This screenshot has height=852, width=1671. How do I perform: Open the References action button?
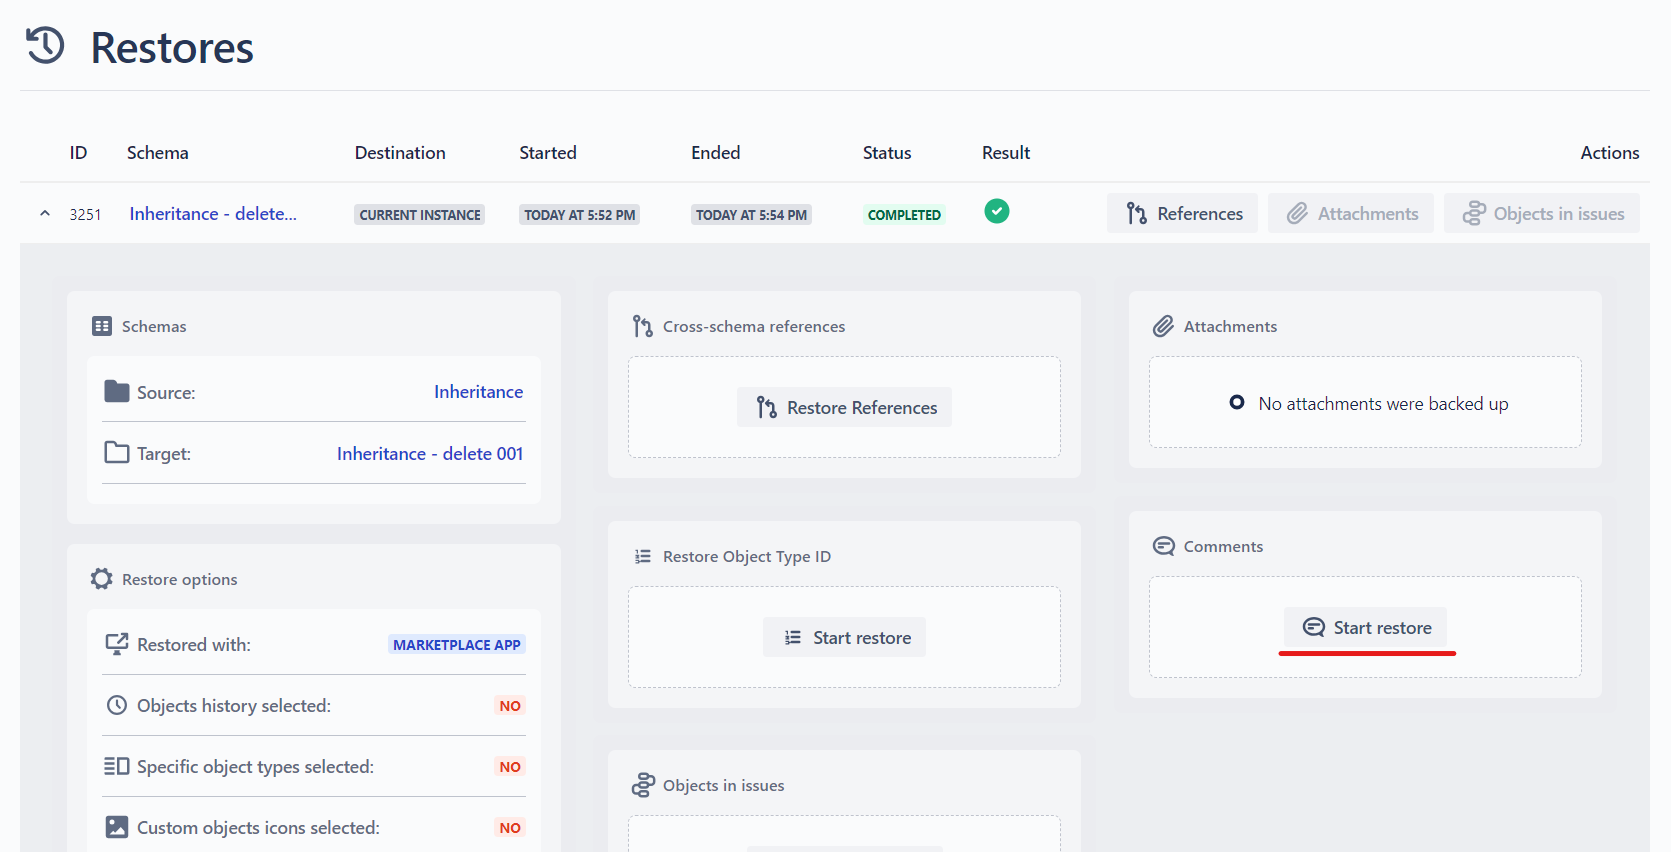click(1182, 214)
